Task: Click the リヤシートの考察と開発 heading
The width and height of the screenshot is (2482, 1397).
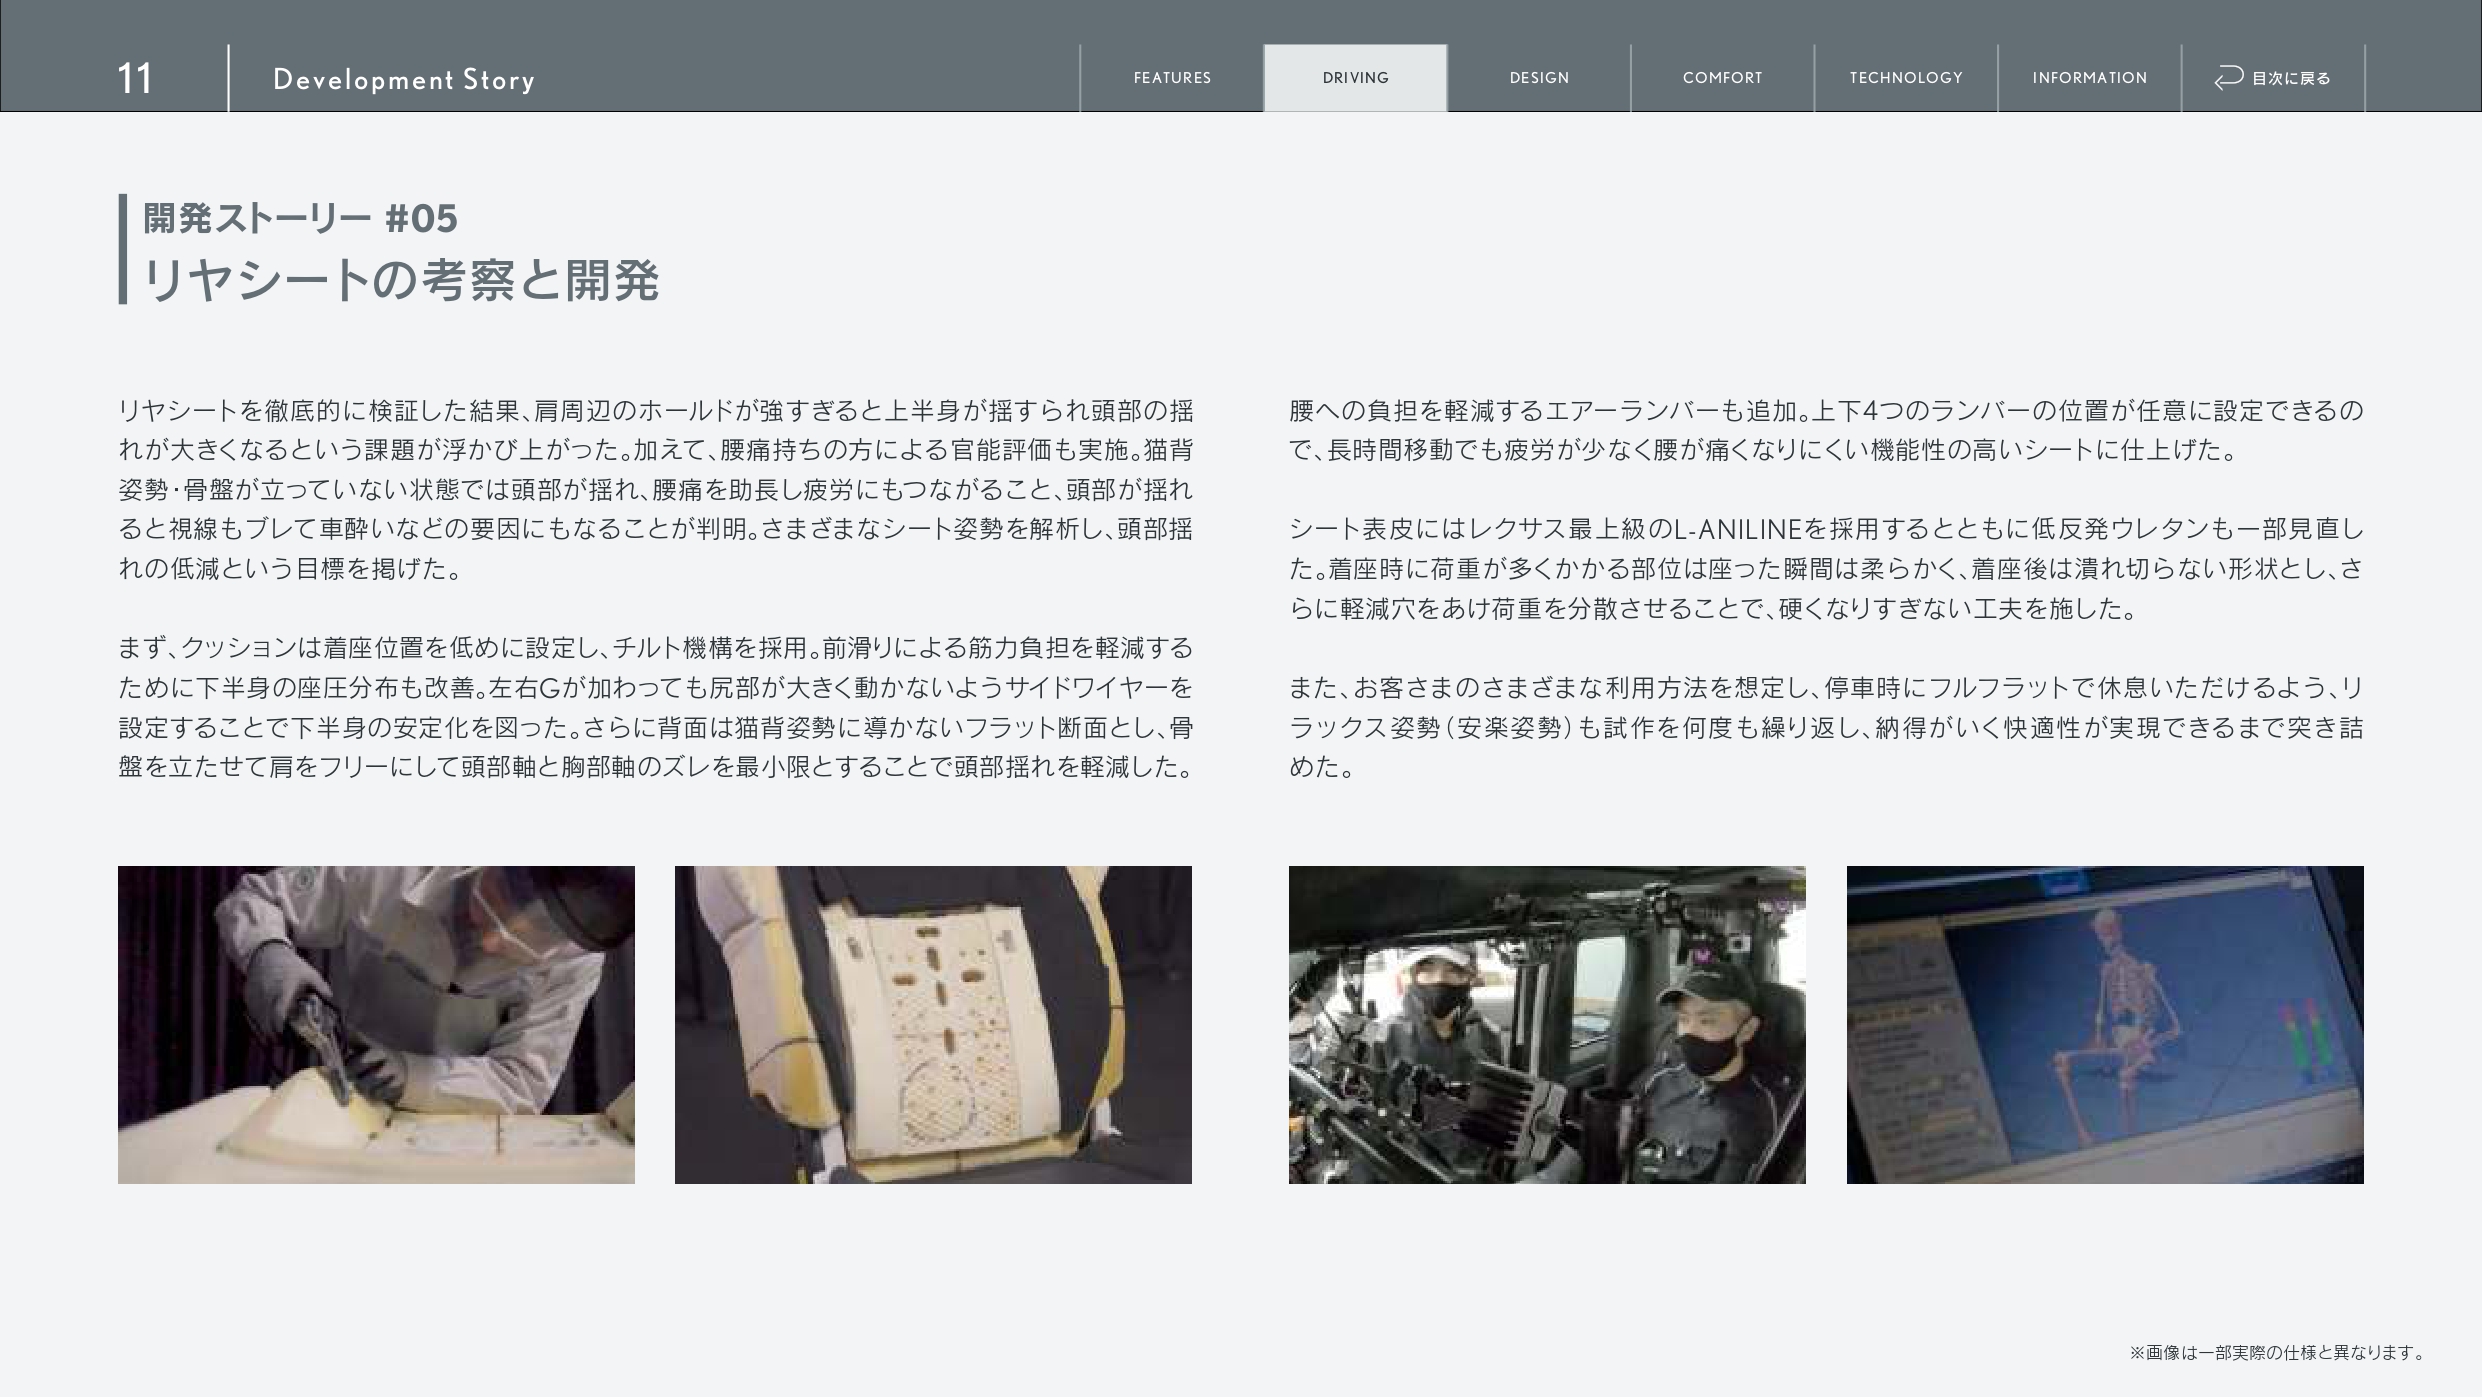Action: tap(400, 280)
